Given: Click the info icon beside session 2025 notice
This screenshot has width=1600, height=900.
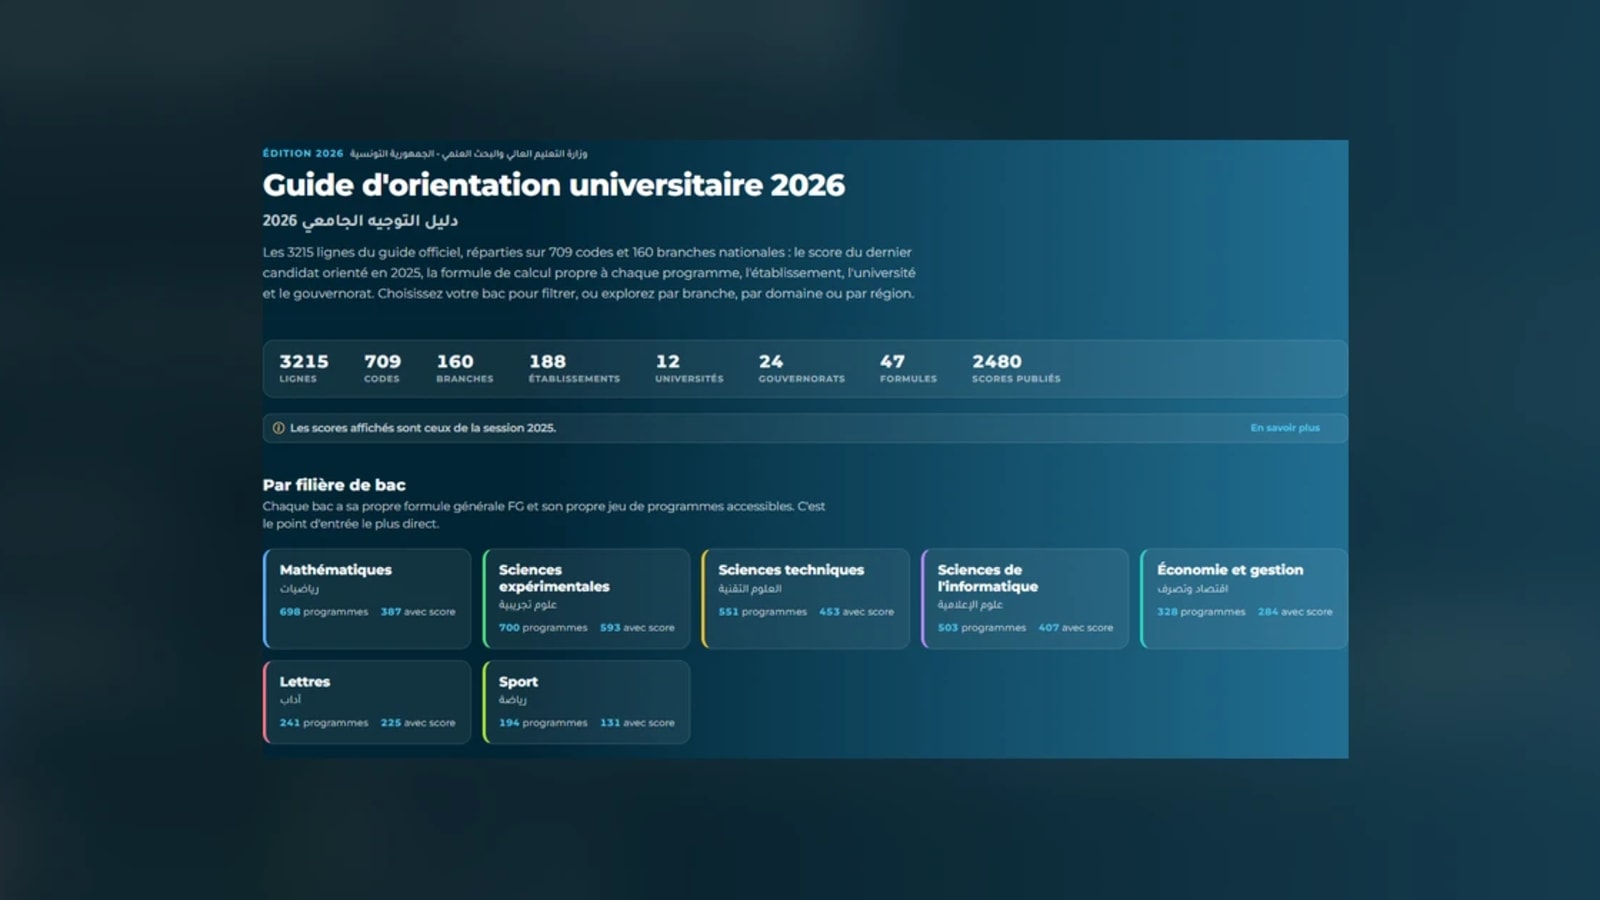Looking at the screenshot, I should (279, 428).
